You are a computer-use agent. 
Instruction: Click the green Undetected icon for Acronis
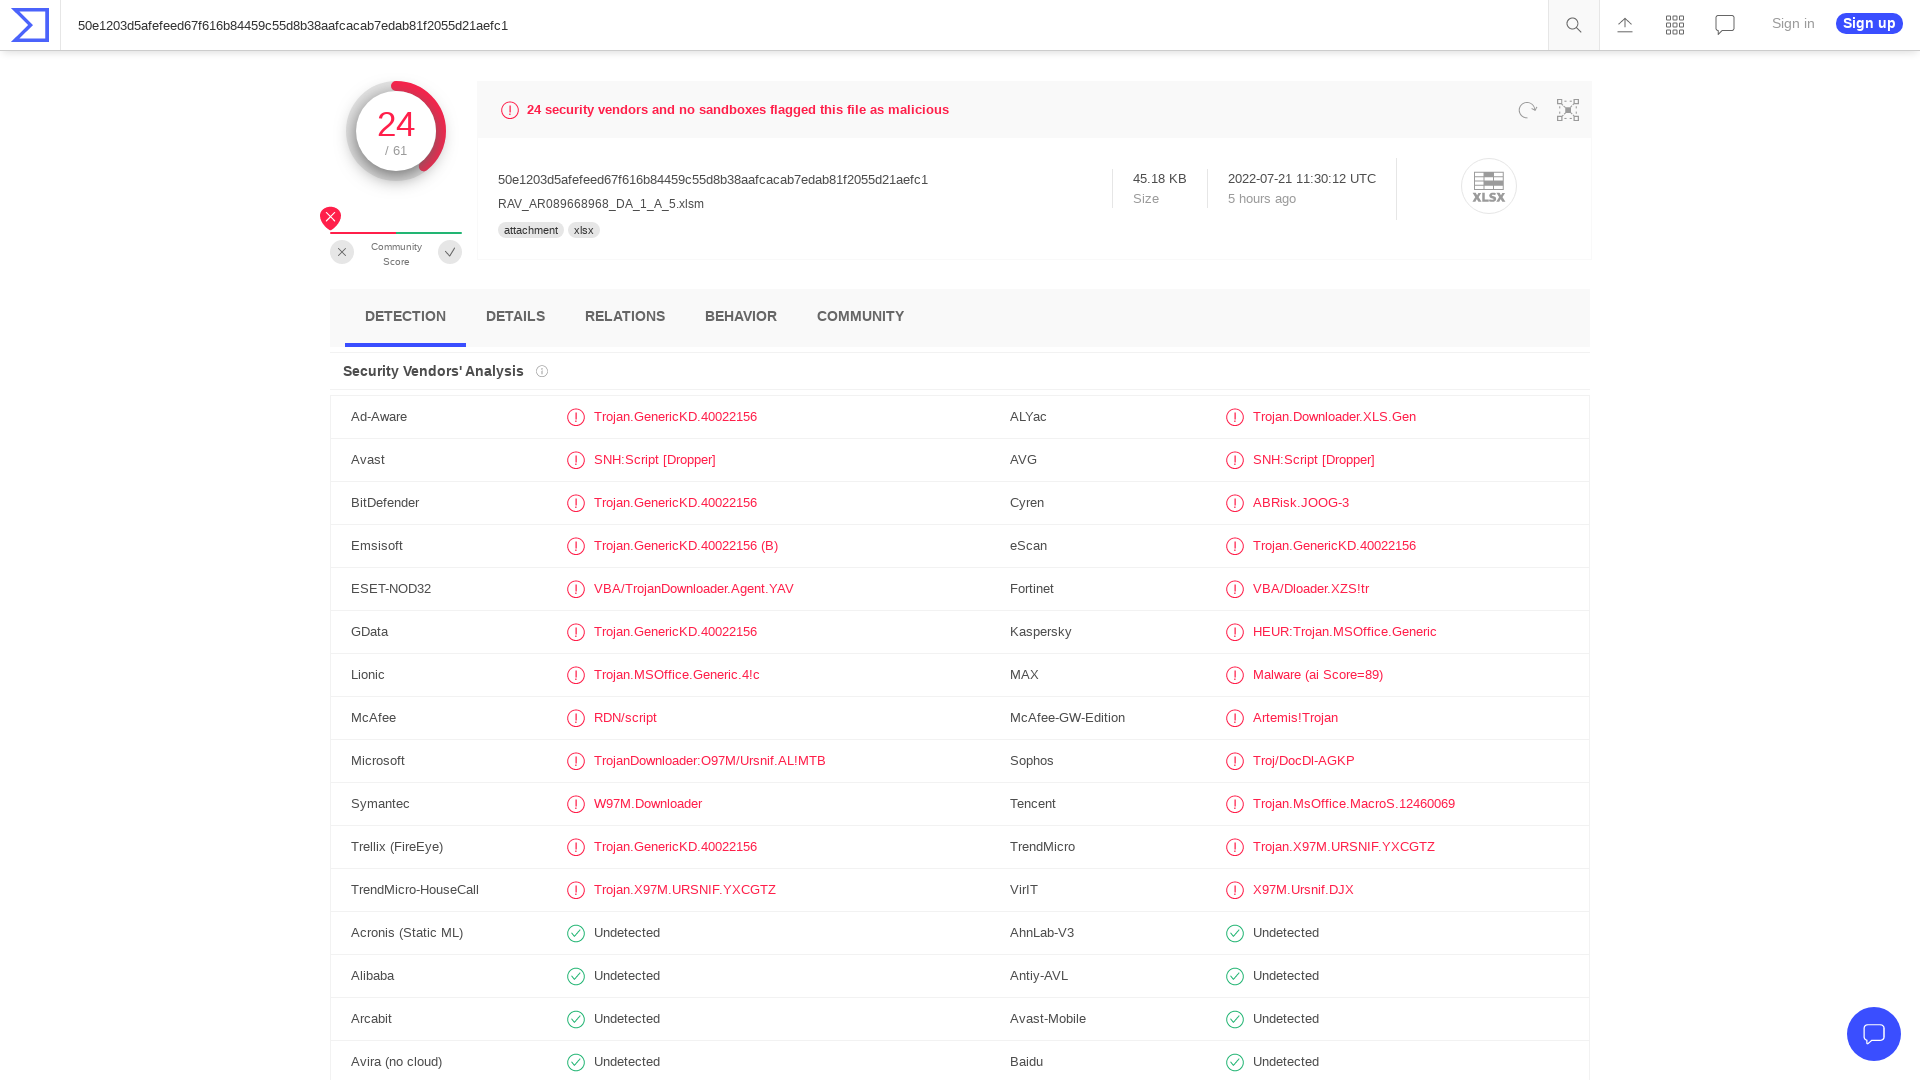click(x=576, y=933)
